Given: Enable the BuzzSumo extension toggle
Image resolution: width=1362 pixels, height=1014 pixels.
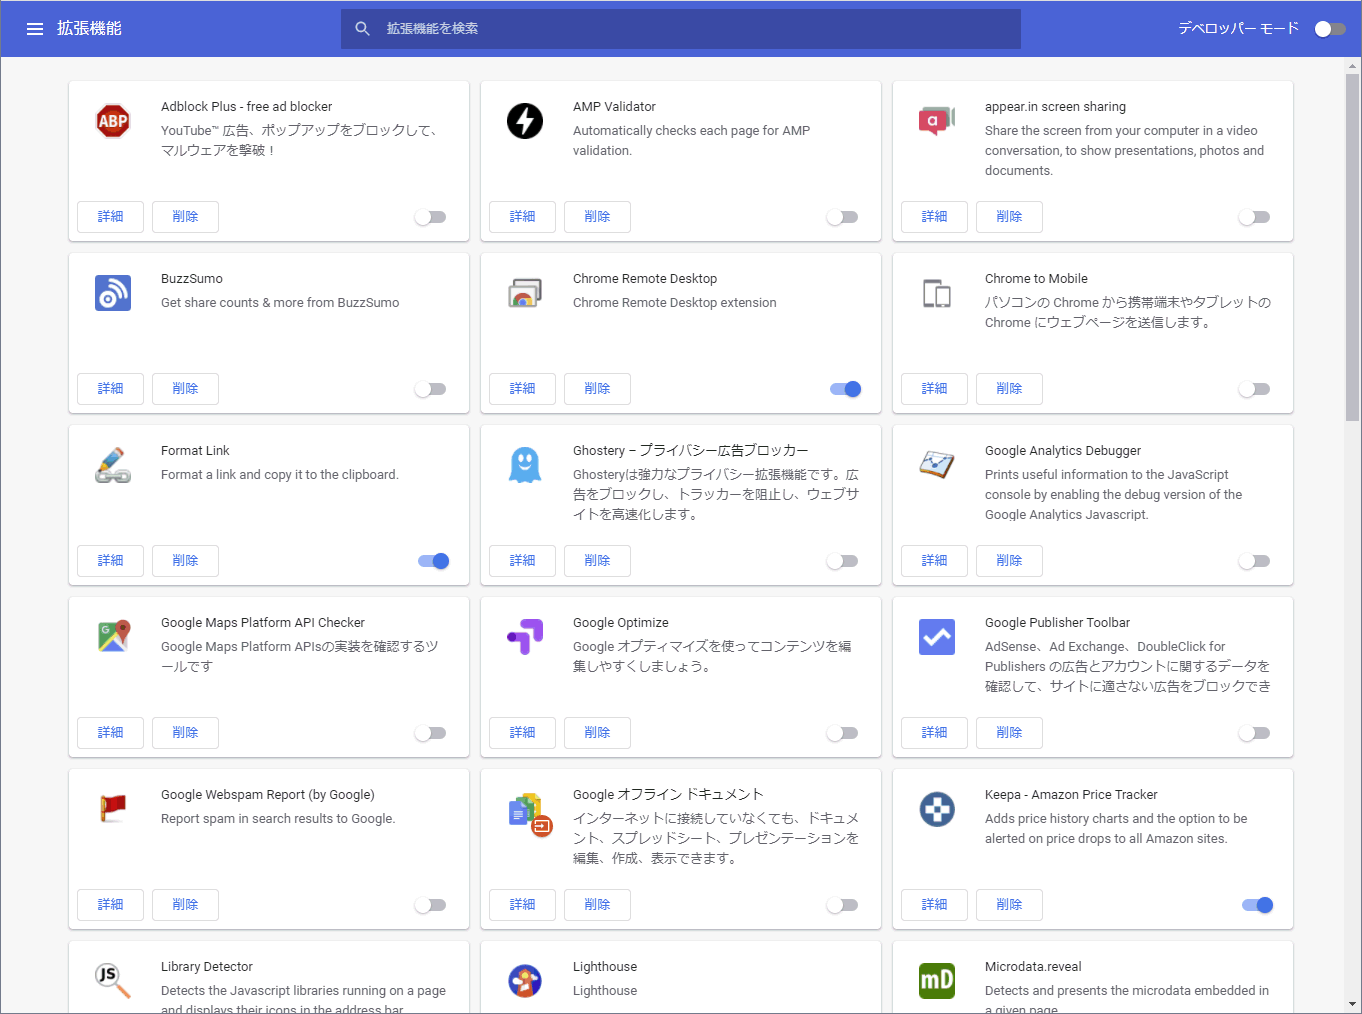Looking at the screenshot, I should coord(431,389).
